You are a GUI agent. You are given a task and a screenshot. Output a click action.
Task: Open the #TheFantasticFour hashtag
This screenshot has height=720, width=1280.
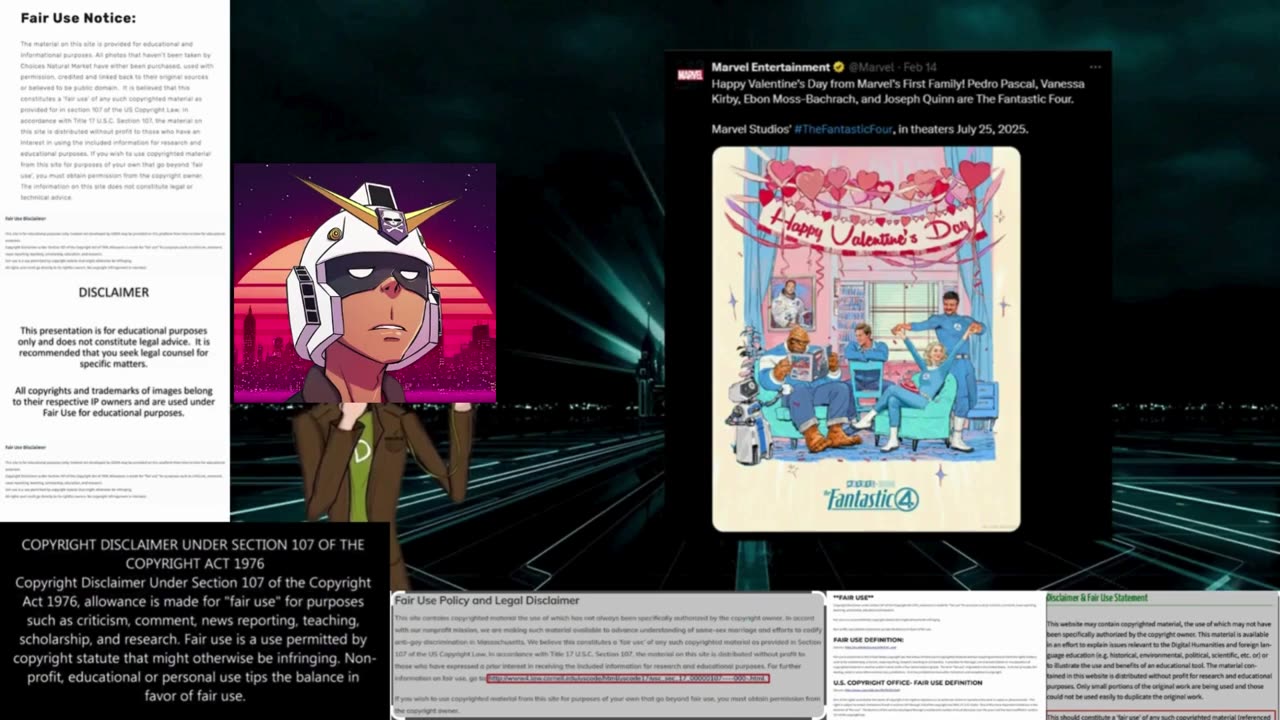click(842, 129)
